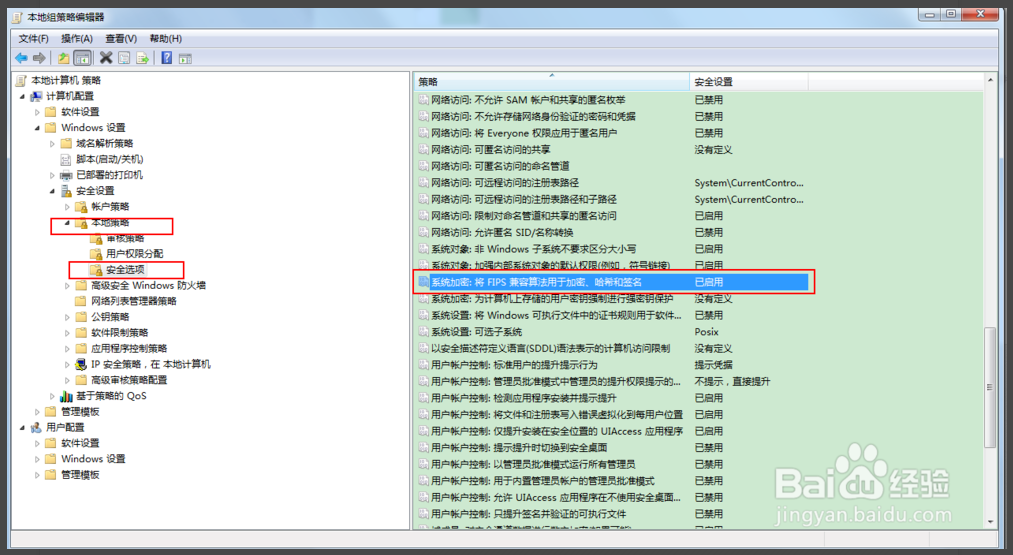Expand the 帐户策略 node
The height and width of the screenshot is (555, 1013).
[x=67, y=207]
